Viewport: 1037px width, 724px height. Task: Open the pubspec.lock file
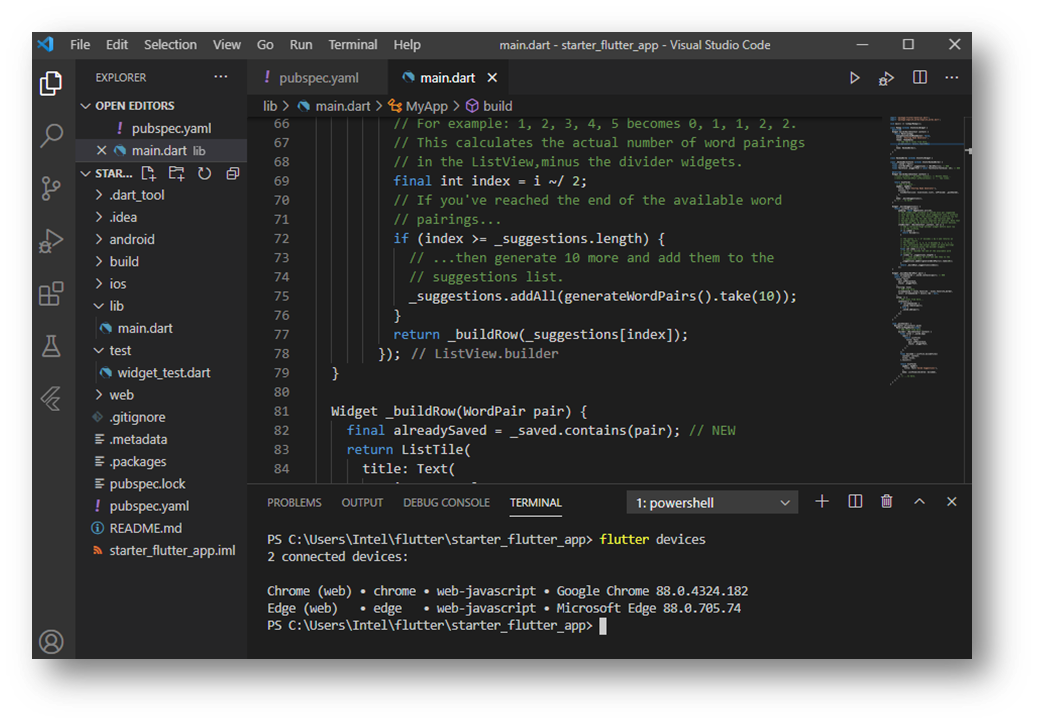pos(147,483)
